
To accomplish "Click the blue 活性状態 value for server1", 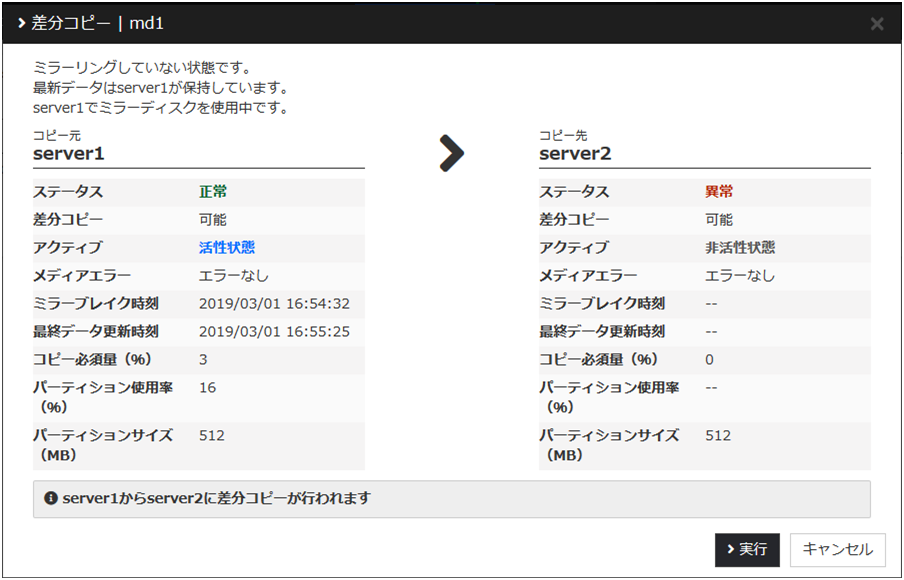I will tap(227, 248).
